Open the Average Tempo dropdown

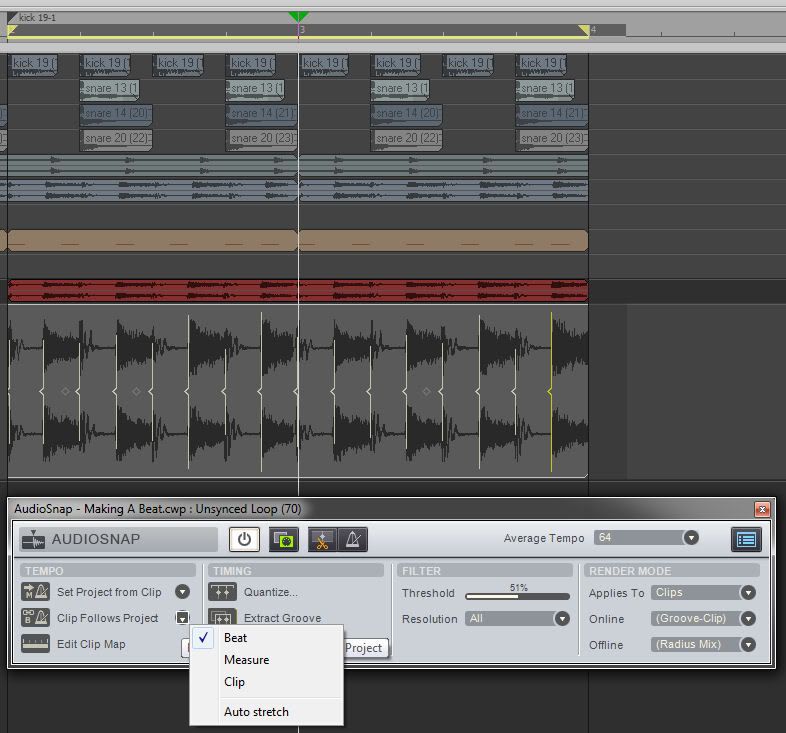690,538
